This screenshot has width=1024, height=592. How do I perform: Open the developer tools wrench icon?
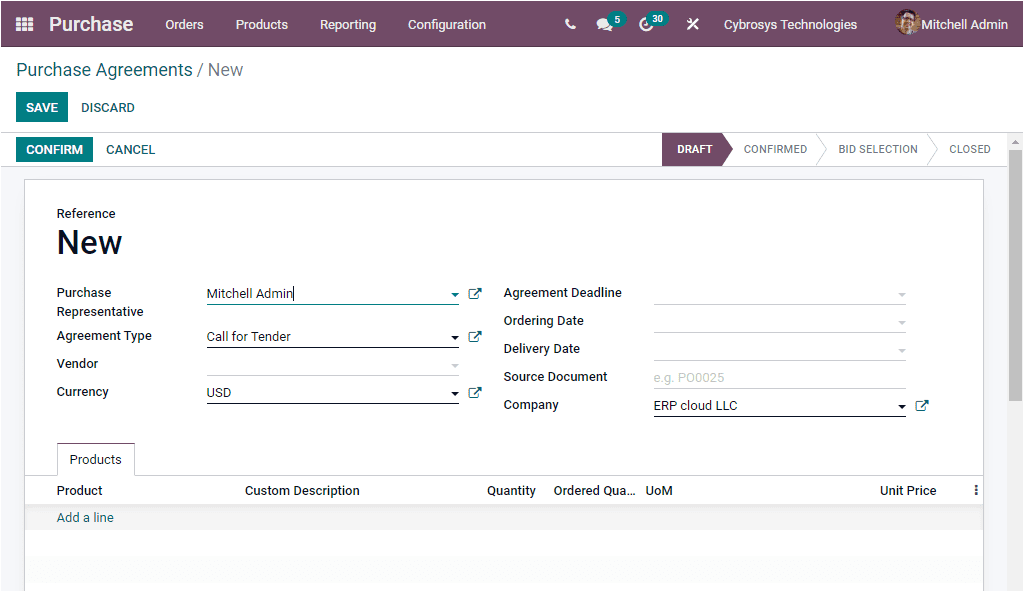tap(693, 24)
